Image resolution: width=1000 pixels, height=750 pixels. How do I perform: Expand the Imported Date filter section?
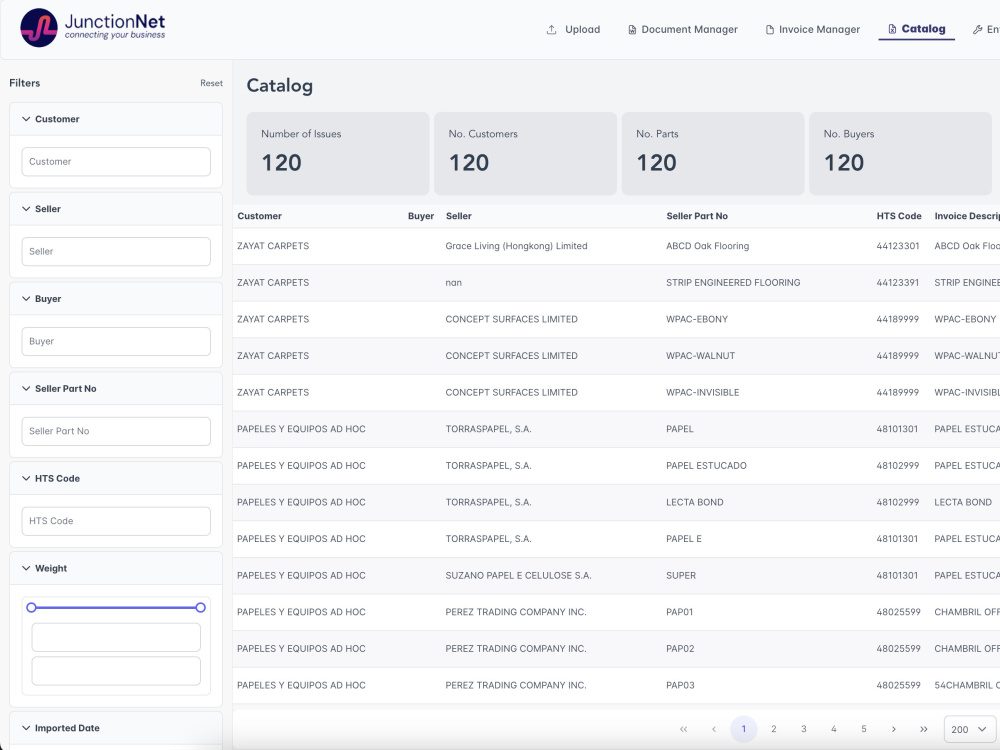(26, 727)
